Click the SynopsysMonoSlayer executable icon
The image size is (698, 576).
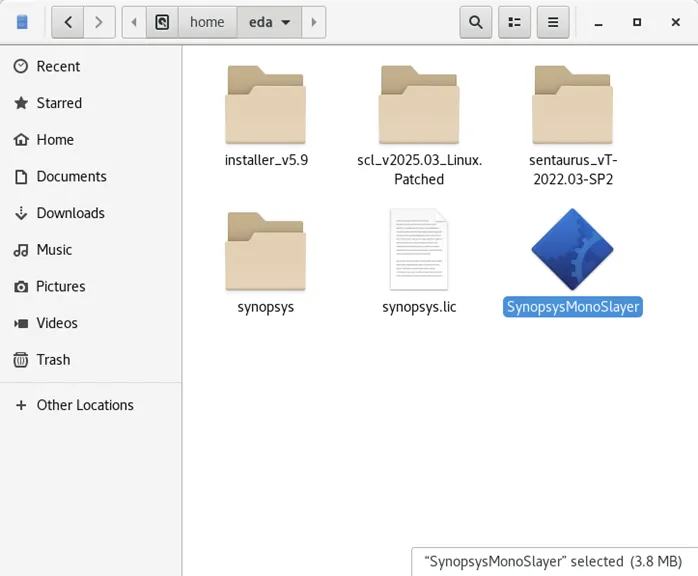click(x=572, y=249)
